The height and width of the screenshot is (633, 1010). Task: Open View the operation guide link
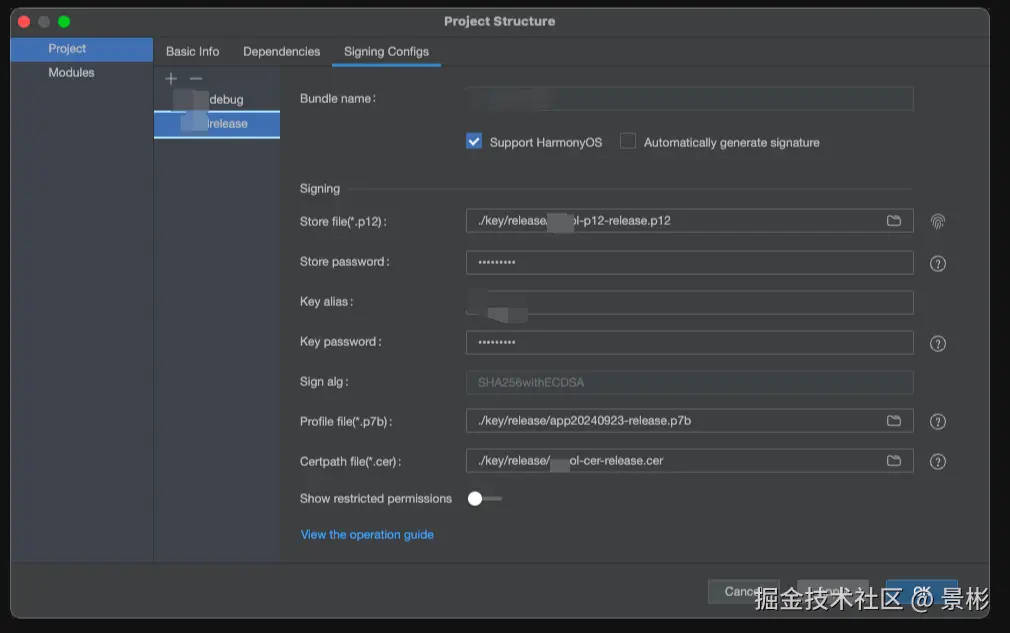coord(367,535)
